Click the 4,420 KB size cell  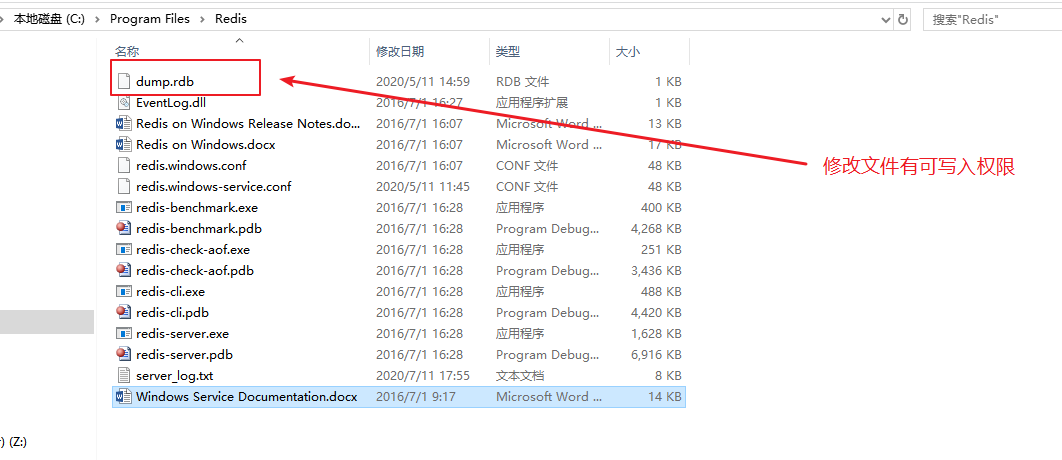click(656, 313)
